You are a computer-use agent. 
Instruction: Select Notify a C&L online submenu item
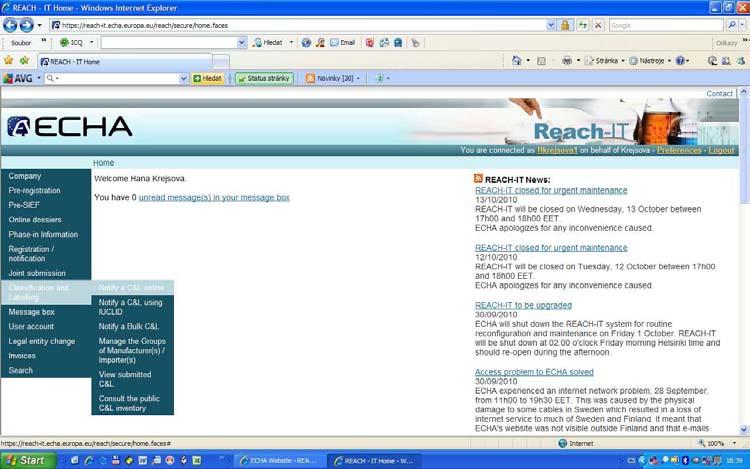(x=132, y=287)
